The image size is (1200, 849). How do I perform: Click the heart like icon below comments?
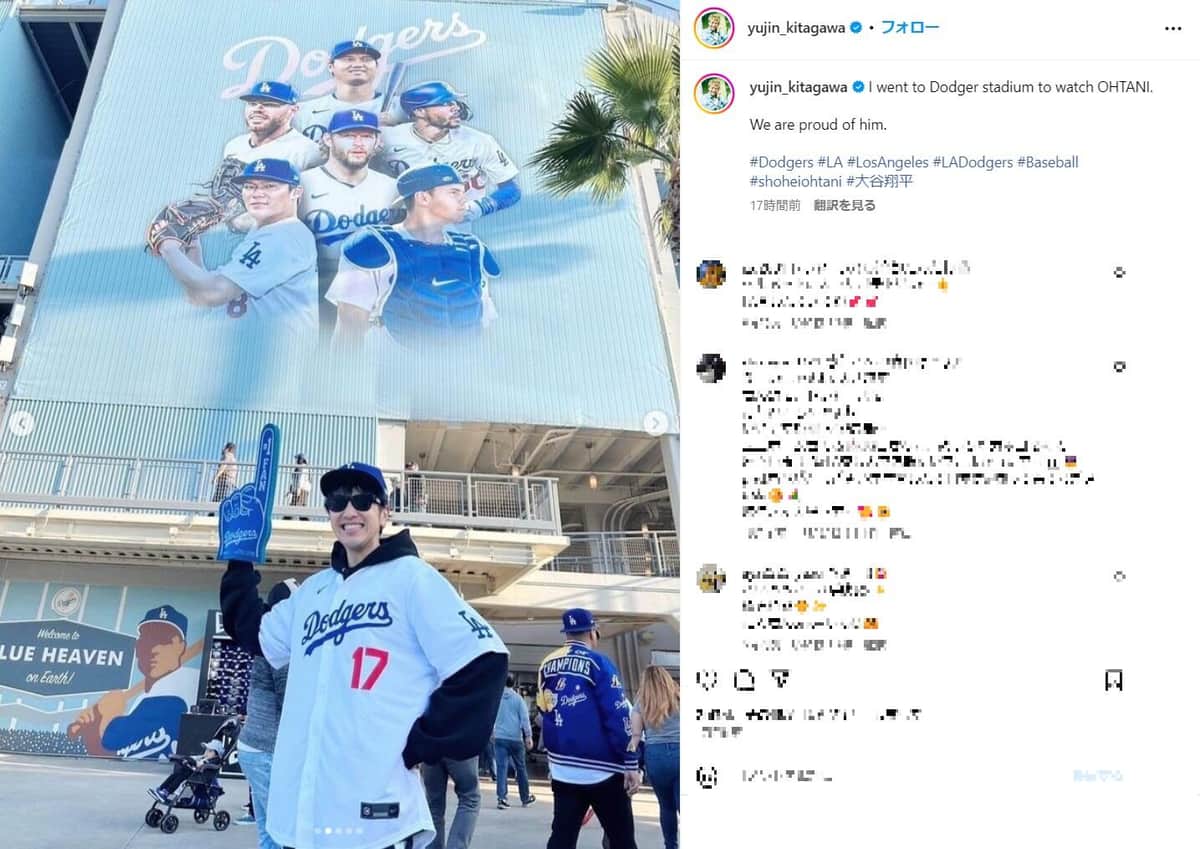point(707,680)
